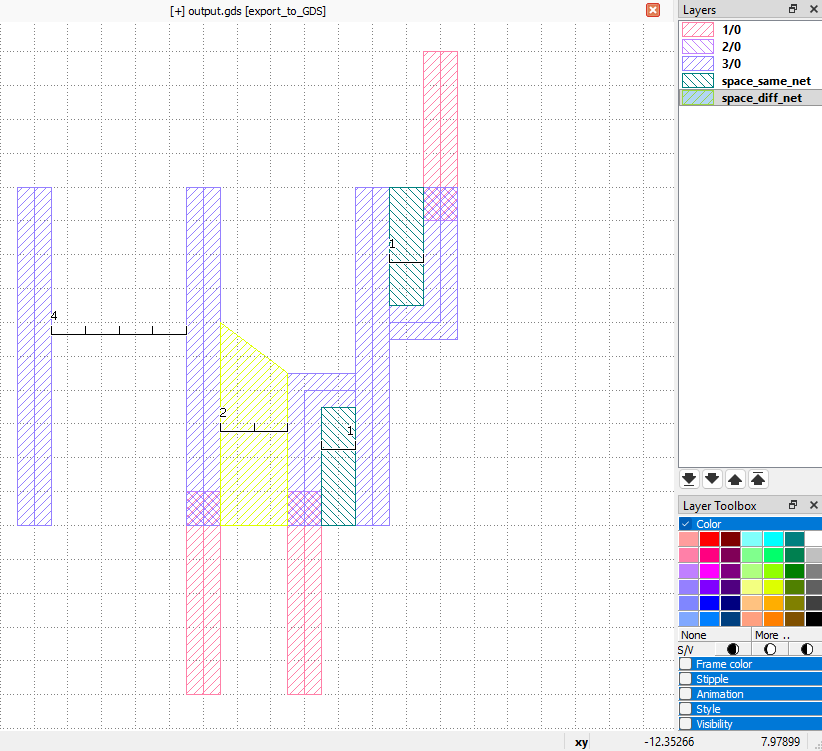Click the first S/V brightness icon
The height and width of the screenshot is (751, 822).
coord(733,649)
